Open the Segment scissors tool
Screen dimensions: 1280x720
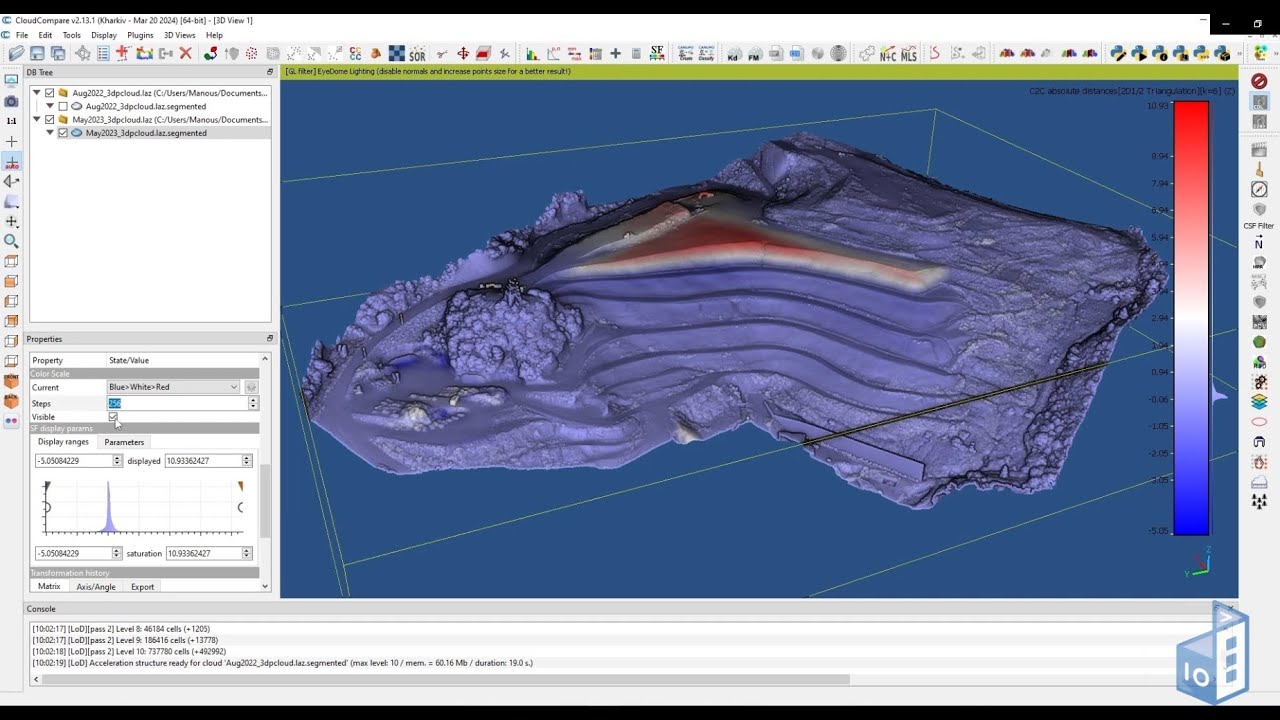441,53
